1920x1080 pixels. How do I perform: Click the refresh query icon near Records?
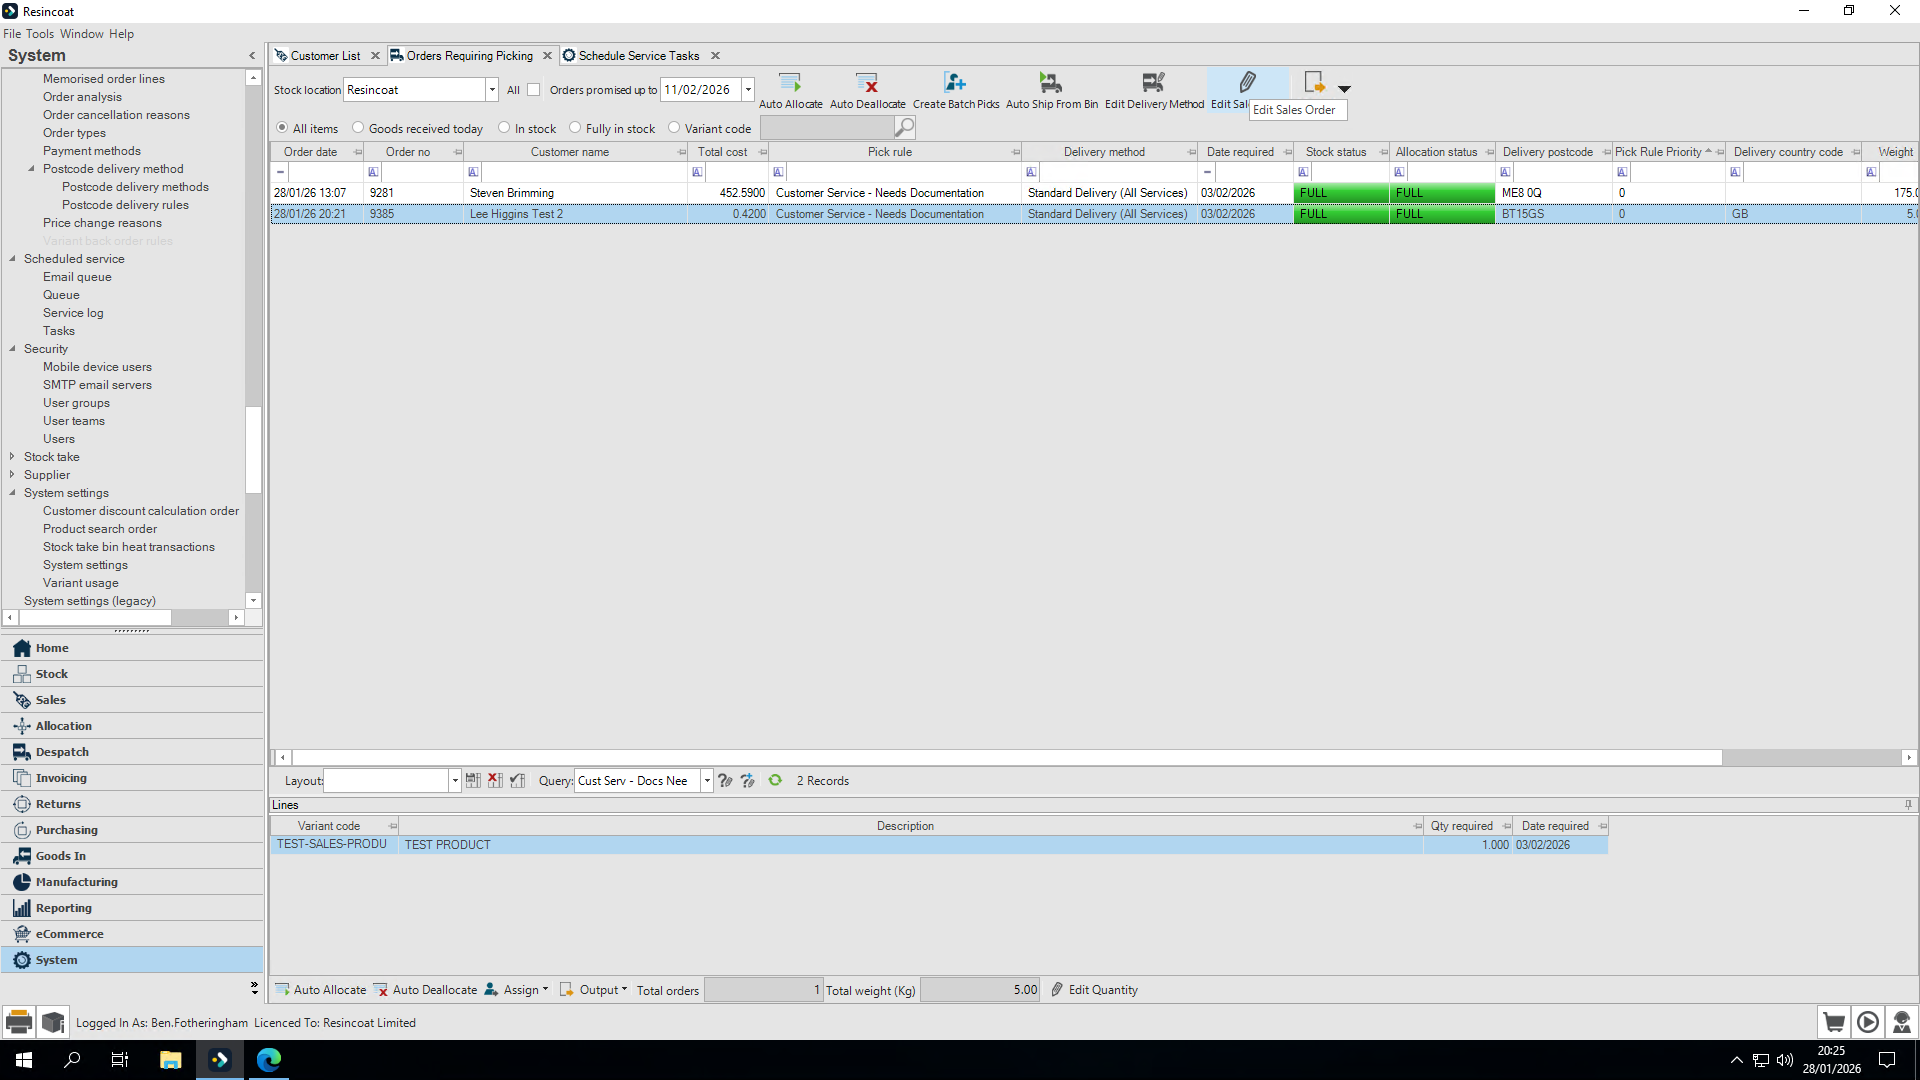[775, 780]
